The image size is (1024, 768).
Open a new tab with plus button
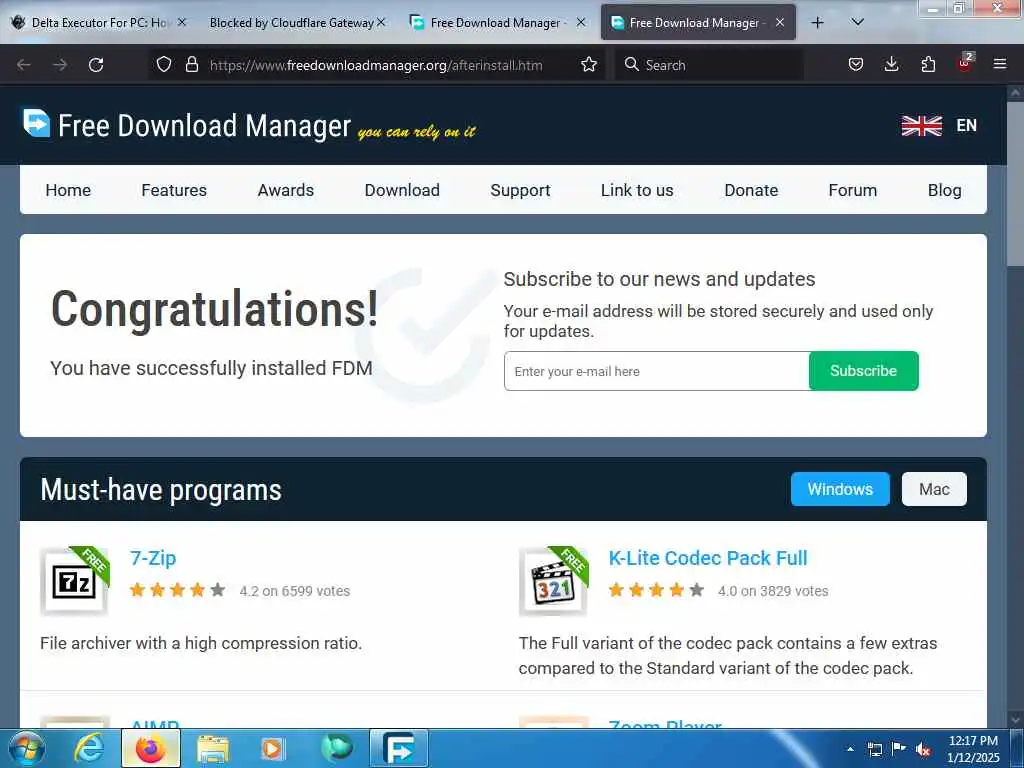click(817, 23)
